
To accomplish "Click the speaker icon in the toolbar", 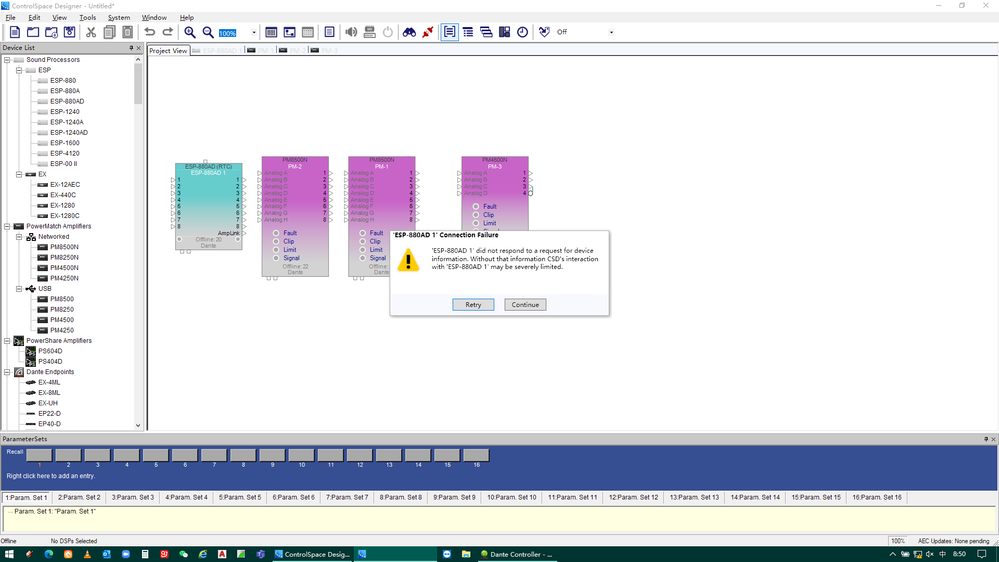I will 351,32.
